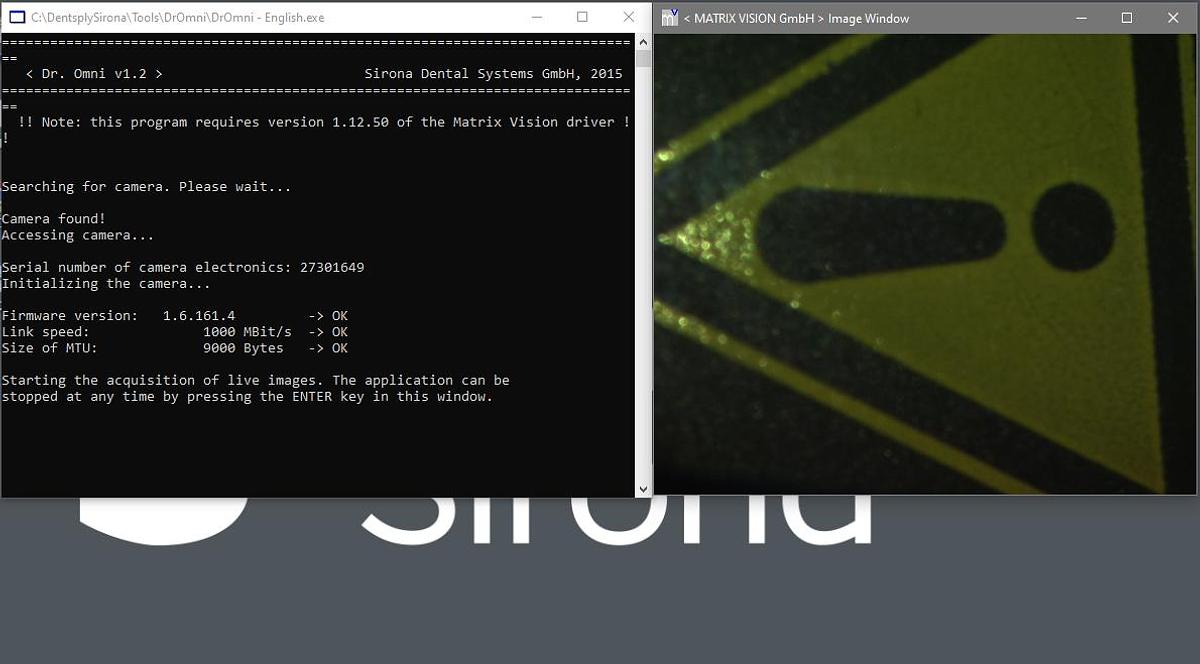Close the DrOmni console window
Screen dimensions: 1200x664
628,17
